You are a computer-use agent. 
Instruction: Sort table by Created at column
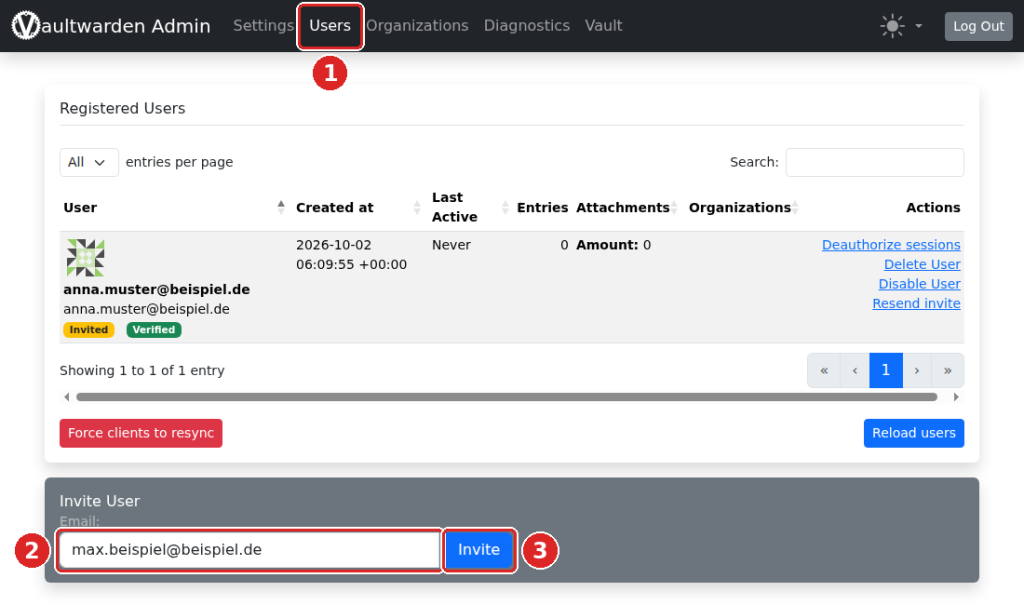[358, 207]
